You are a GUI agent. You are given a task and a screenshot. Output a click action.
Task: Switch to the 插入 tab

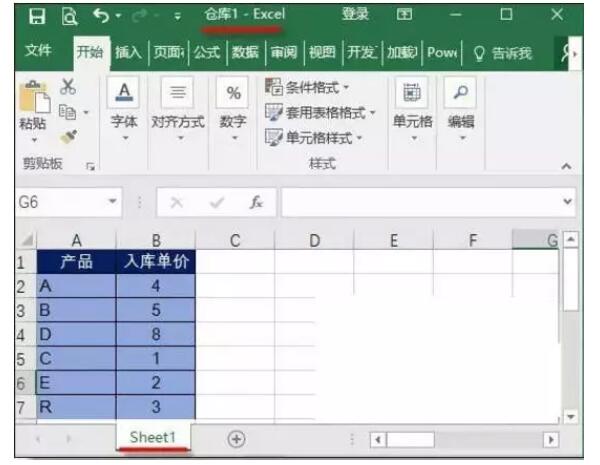(x=128, y=52)
